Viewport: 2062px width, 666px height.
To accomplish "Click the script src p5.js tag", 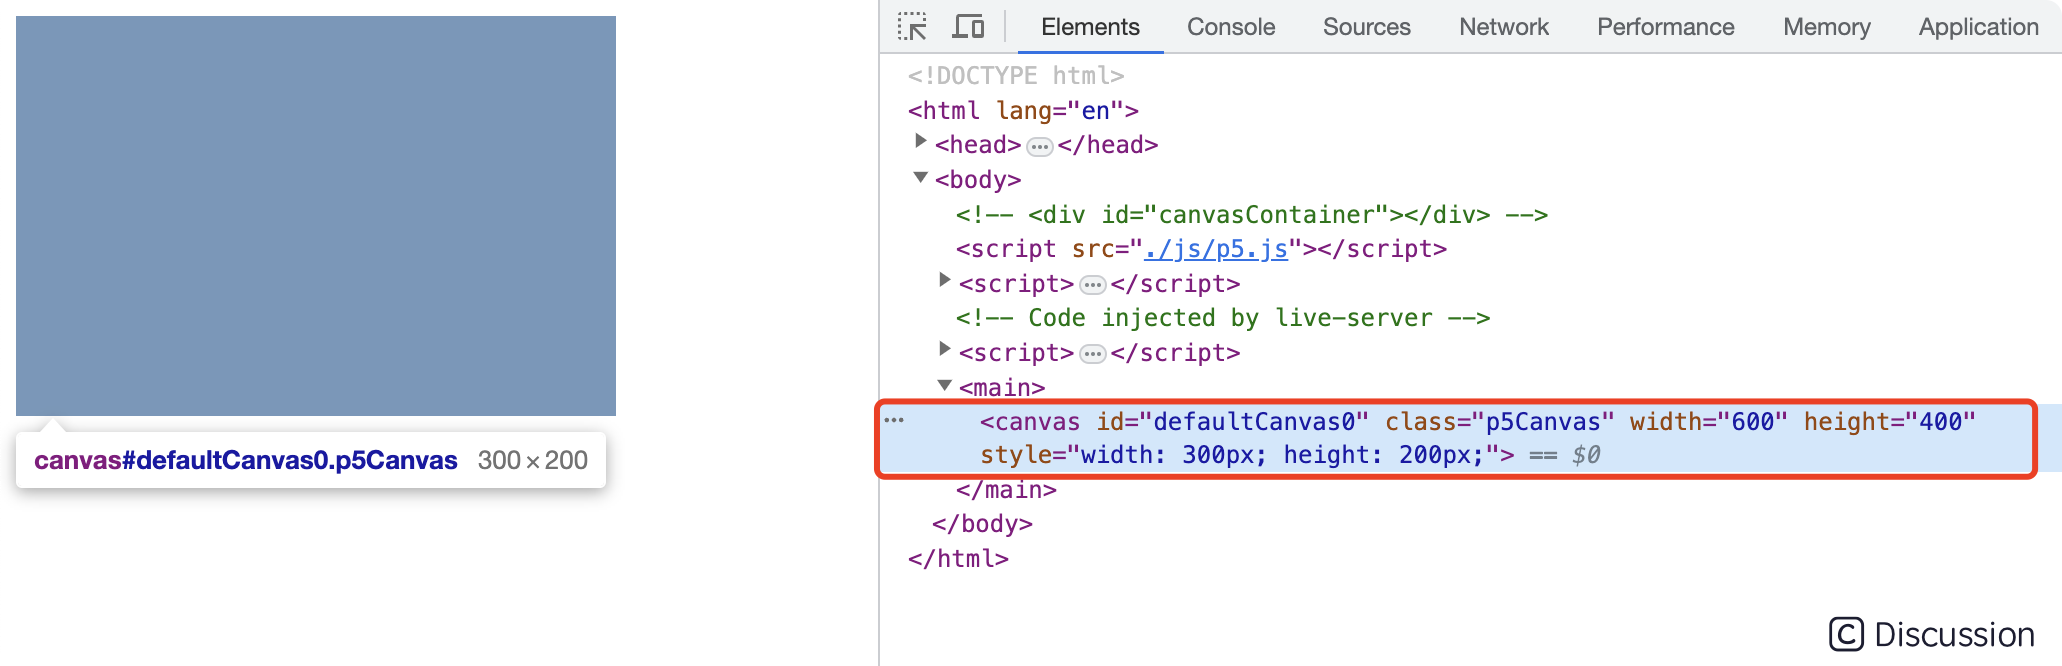I will pyautogui.click(x=1201, y=249).
